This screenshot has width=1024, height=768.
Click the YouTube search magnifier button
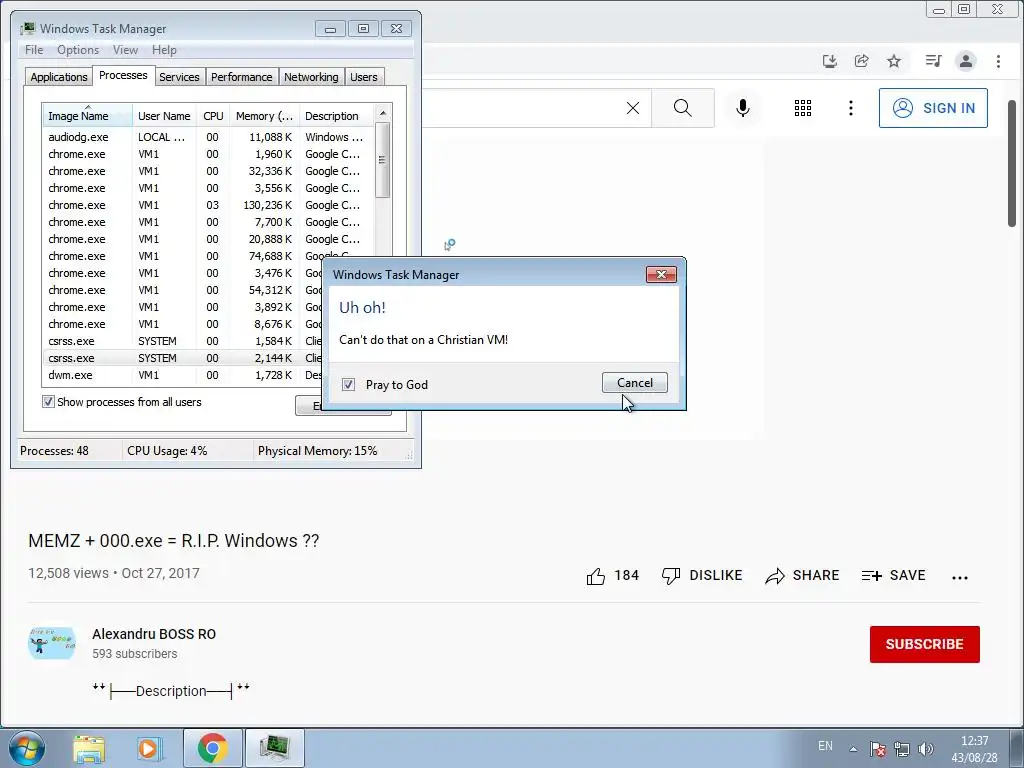click(x=682, y=108)
